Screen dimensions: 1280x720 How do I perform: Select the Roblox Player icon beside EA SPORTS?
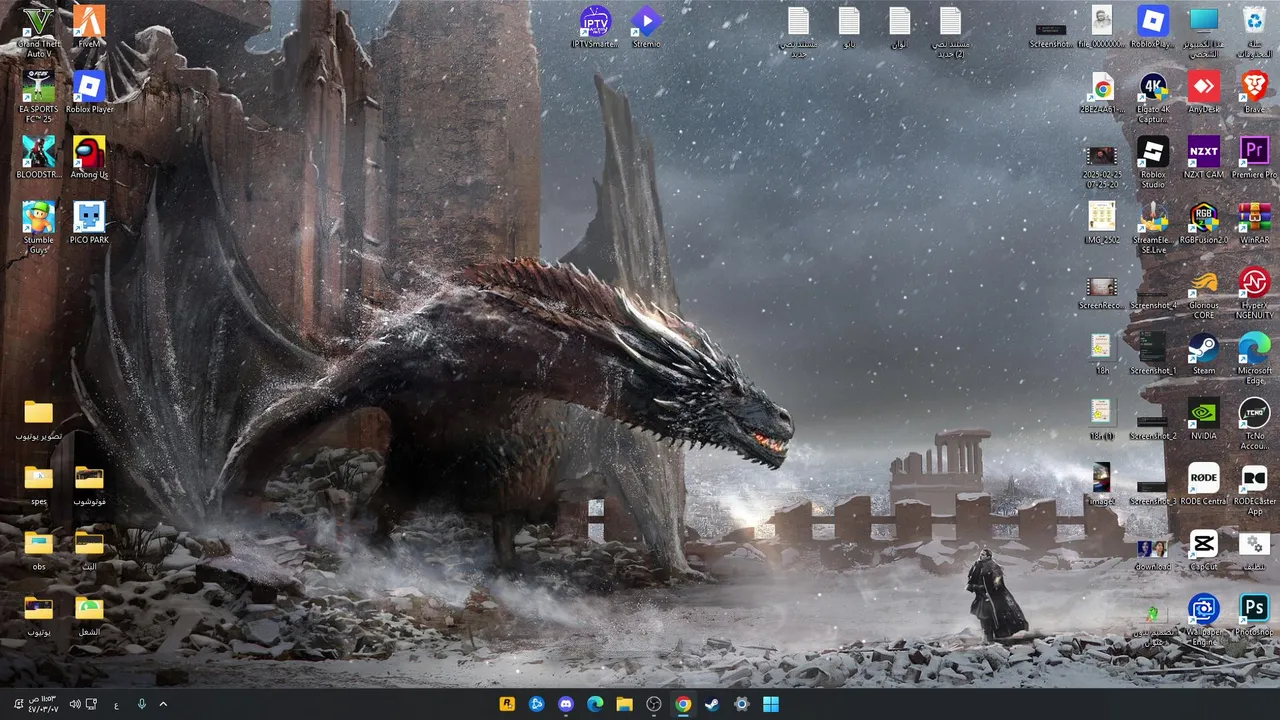click(x=89, y=92)
